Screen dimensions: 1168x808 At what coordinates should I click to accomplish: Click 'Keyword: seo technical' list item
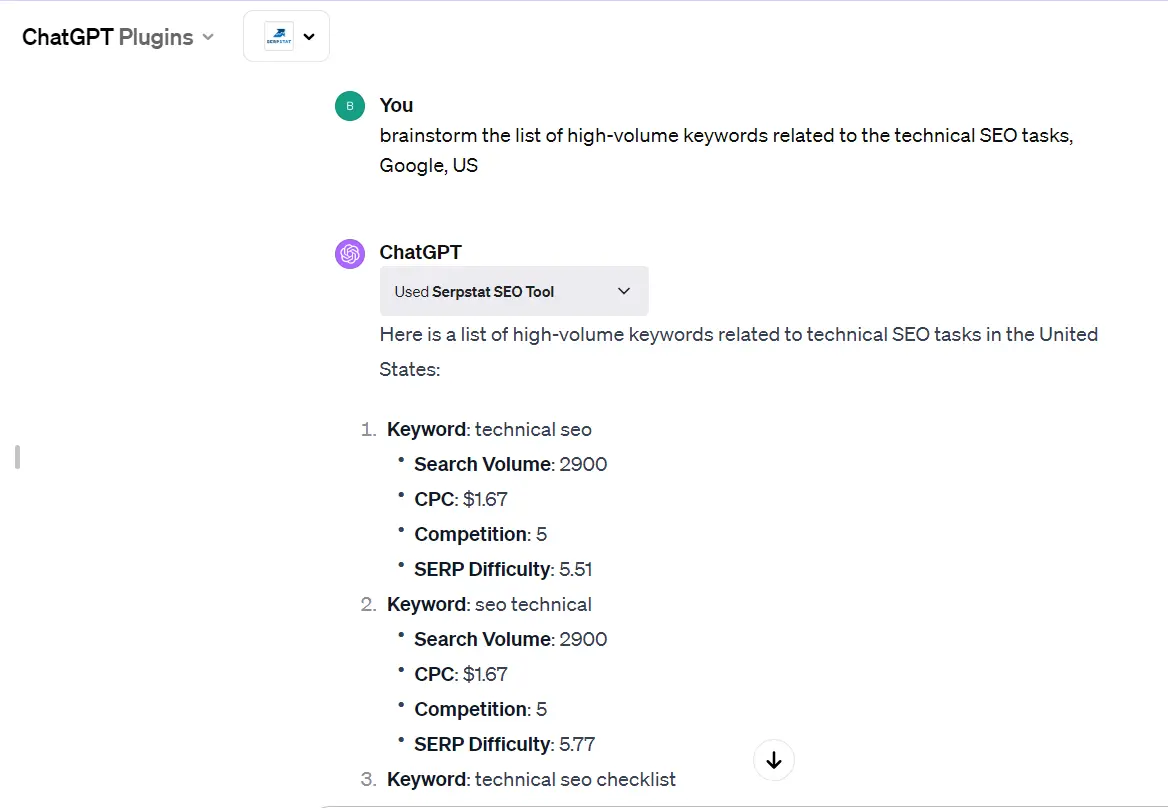point(489,604)
